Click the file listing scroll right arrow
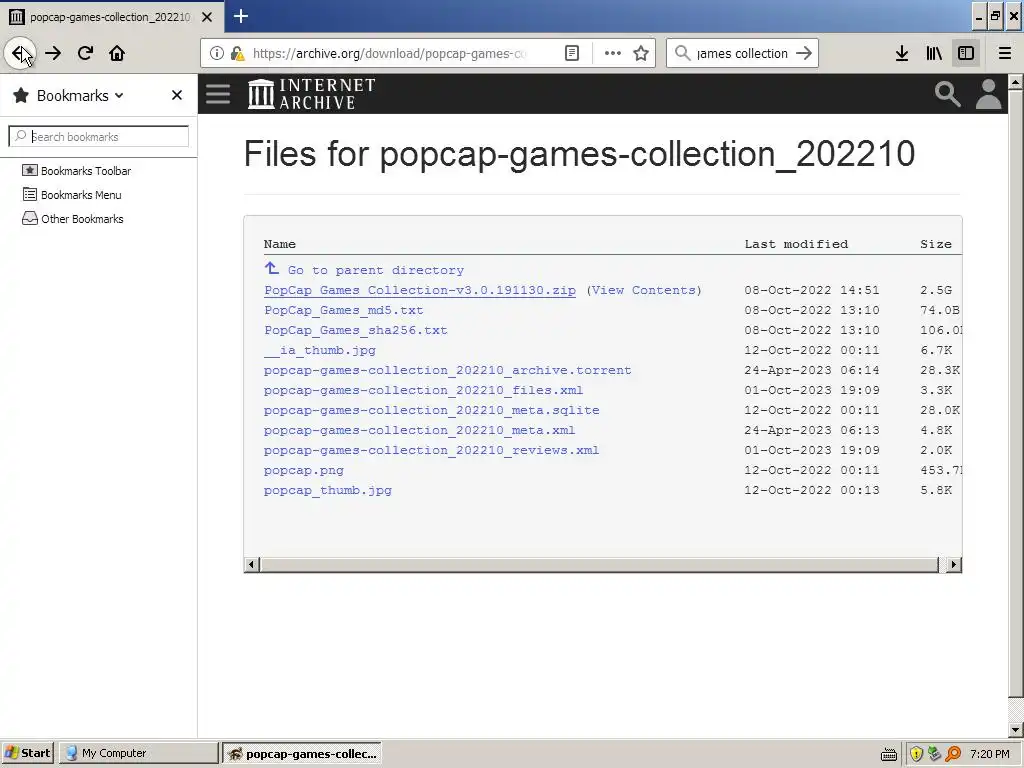Viewport: 1024px width, 768px height. [x=953, y=564]
